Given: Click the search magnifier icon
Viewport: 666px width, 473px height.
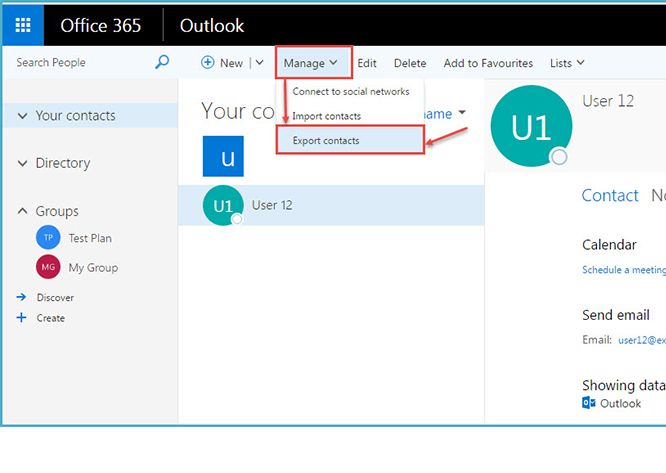Looking at the screenshot, I should tap(162, 62).
